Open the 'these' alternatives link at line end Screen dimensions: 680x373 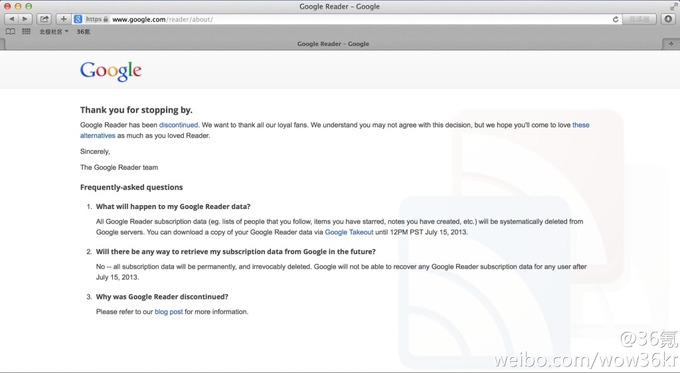pyautogui.click(x=581, y=125)
